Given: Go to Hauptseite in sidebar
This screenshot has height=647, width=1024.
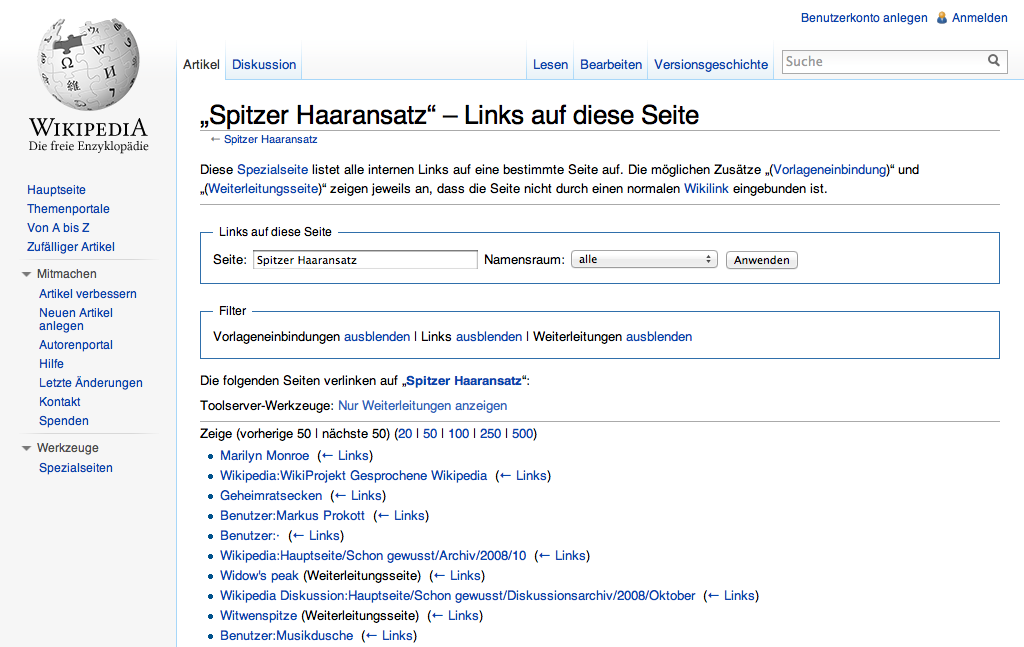Looking at the screenshot, I should (x=56, y=190).
